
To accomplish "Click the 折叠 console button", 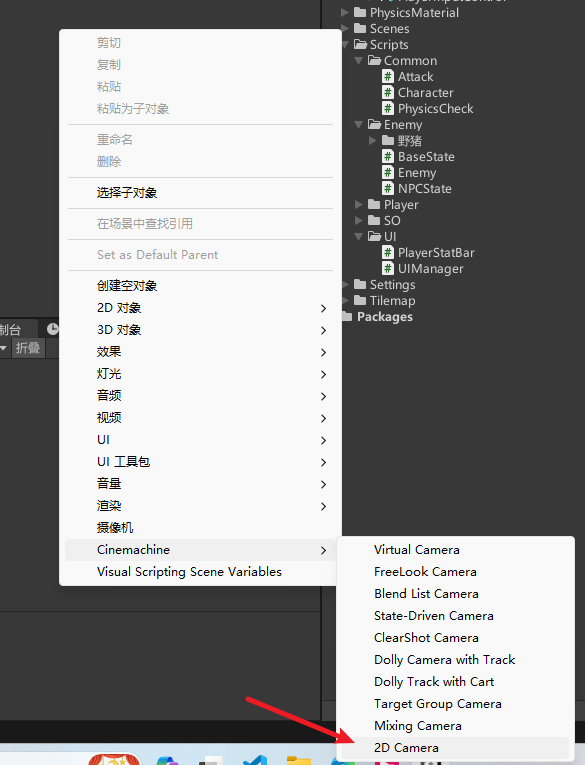I will click(x=28, y=348).
